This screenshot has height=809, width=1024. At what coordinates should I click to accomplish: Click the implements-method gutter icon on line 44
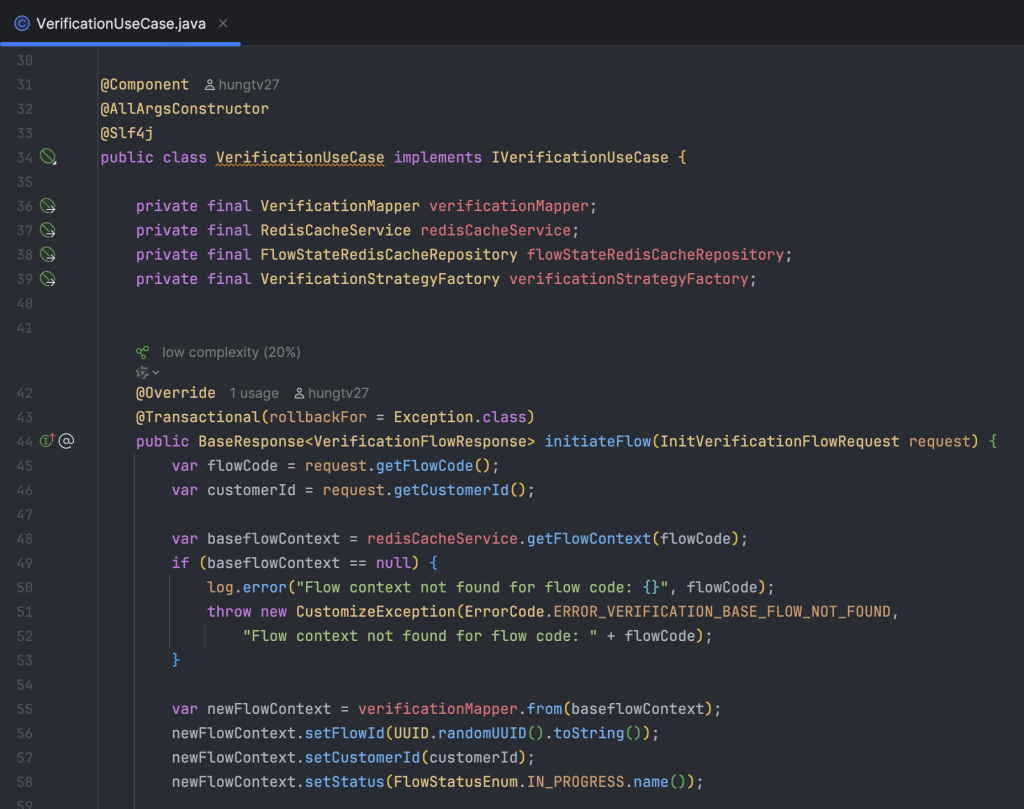click(47, 441)
